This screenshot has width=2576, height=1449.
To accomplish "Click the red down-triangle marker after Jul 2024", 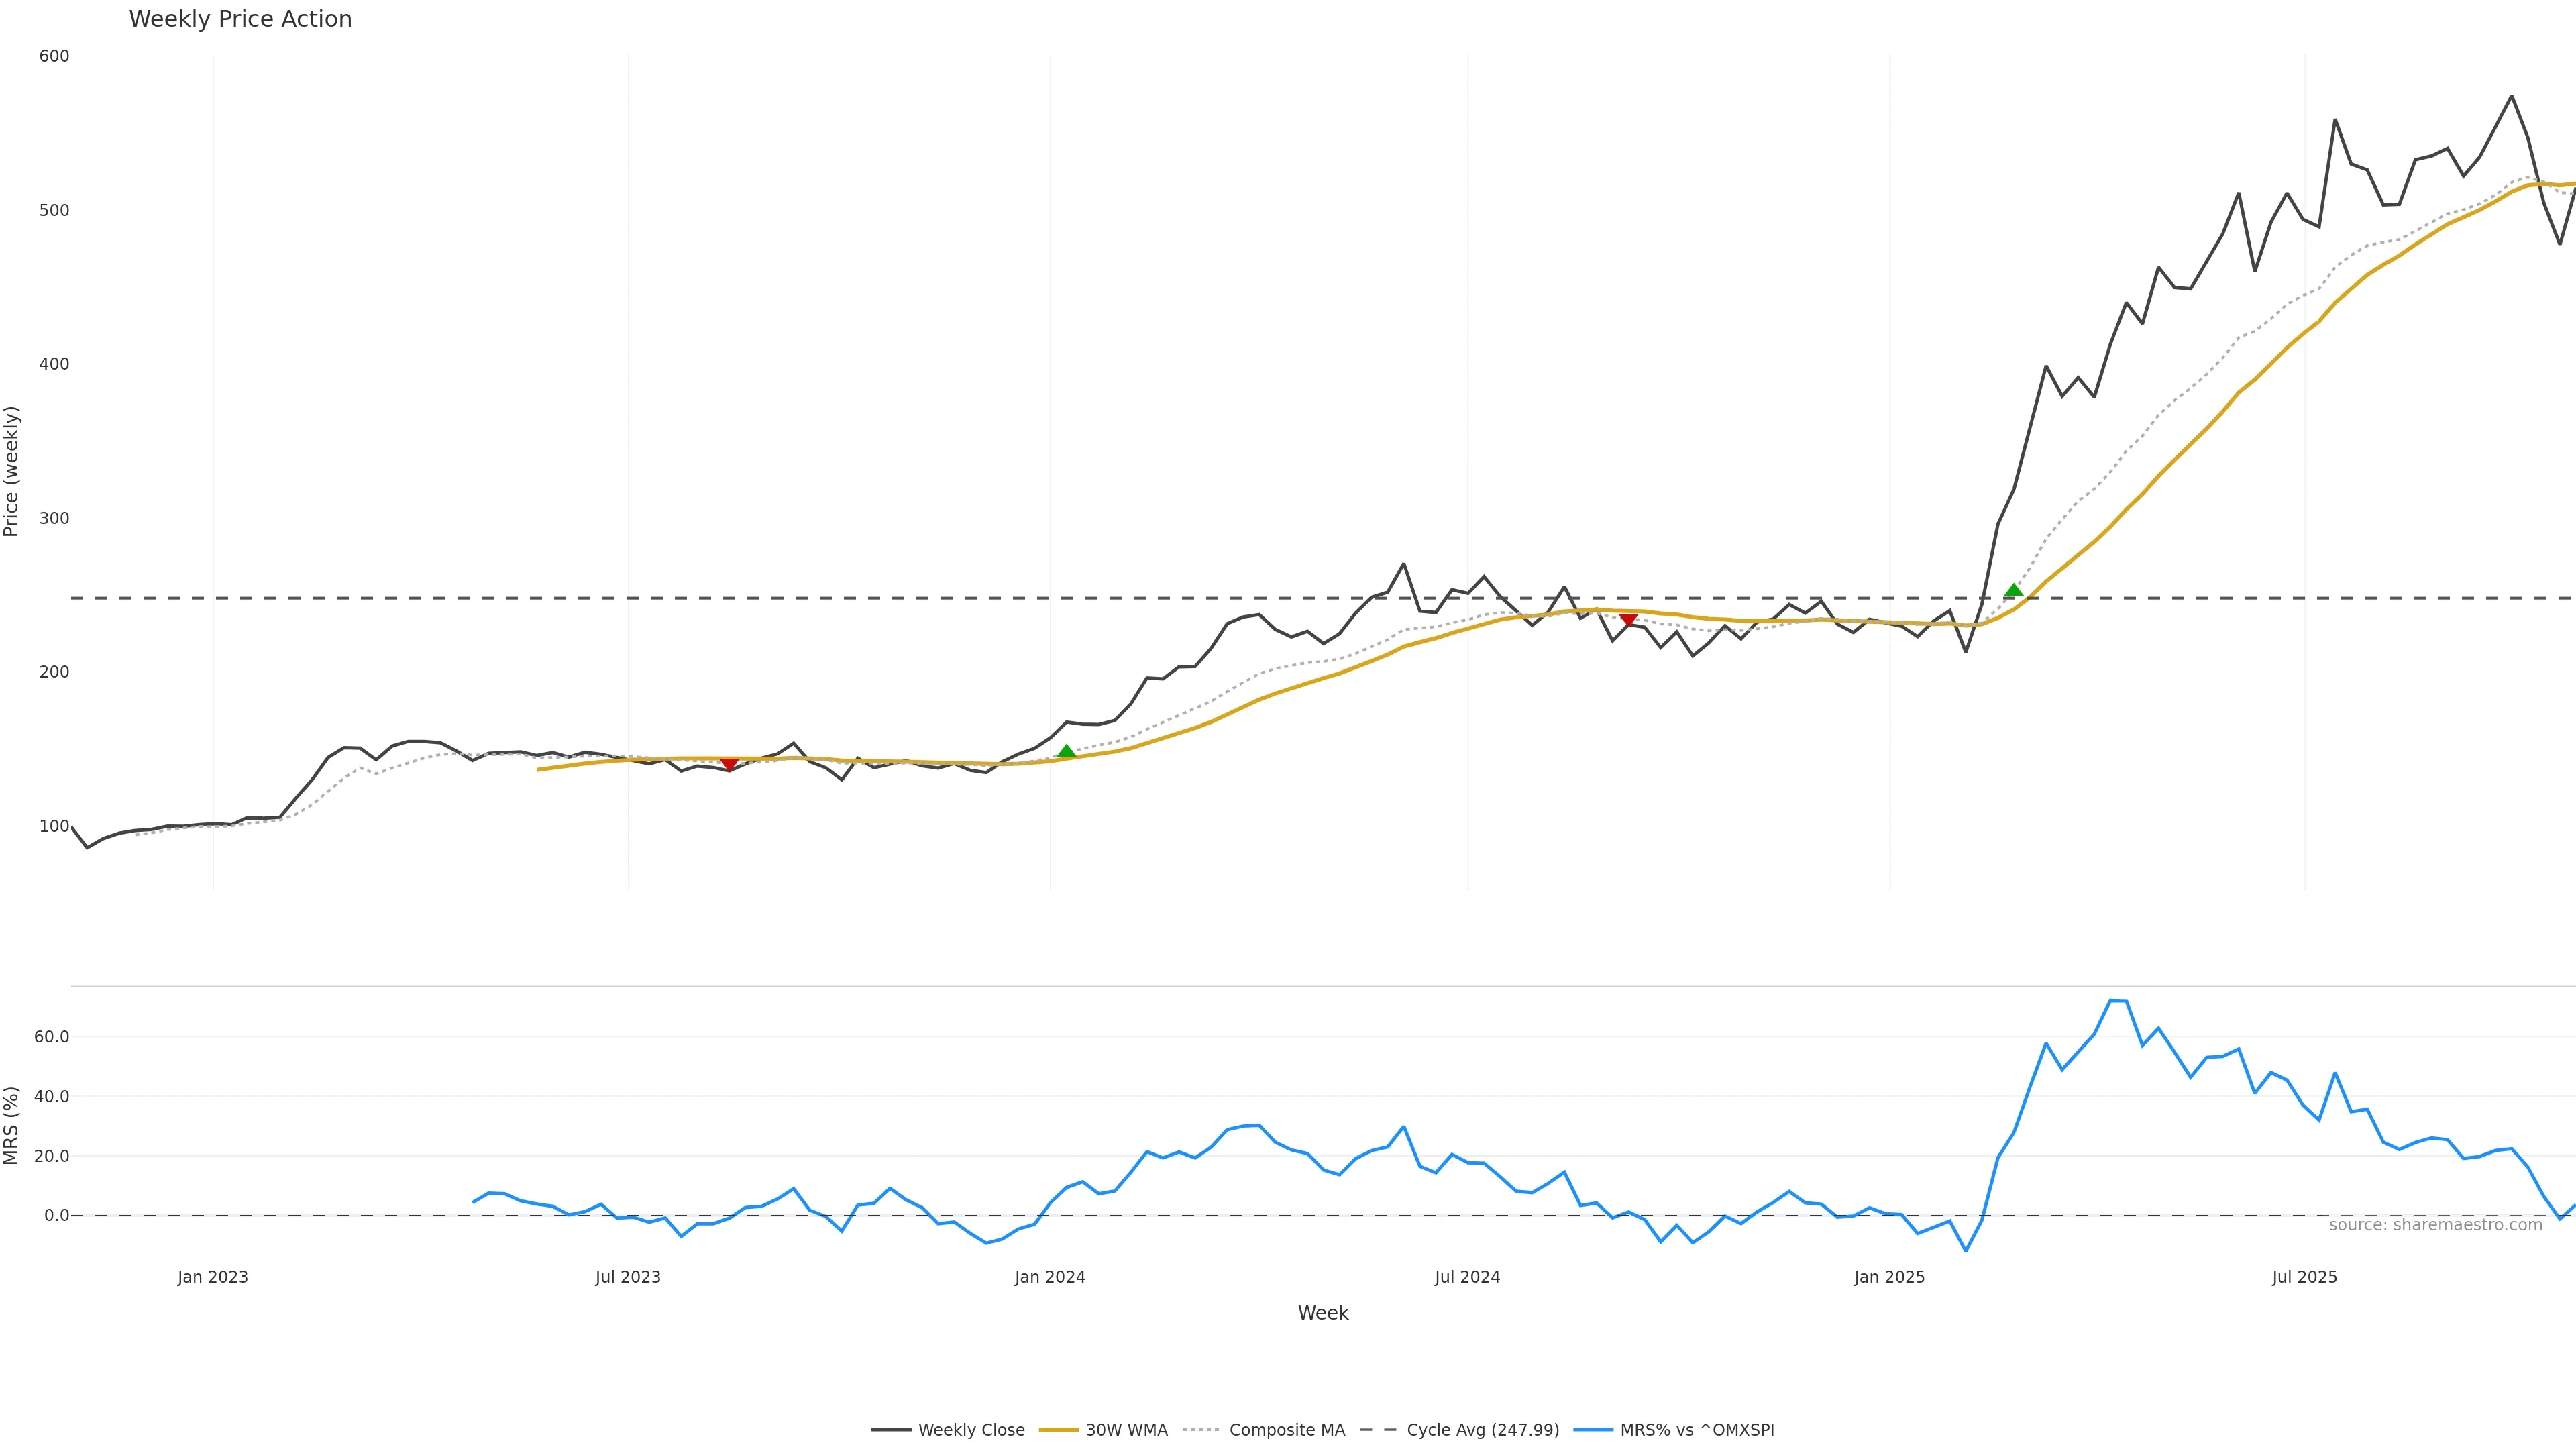I will point(1628,621).
